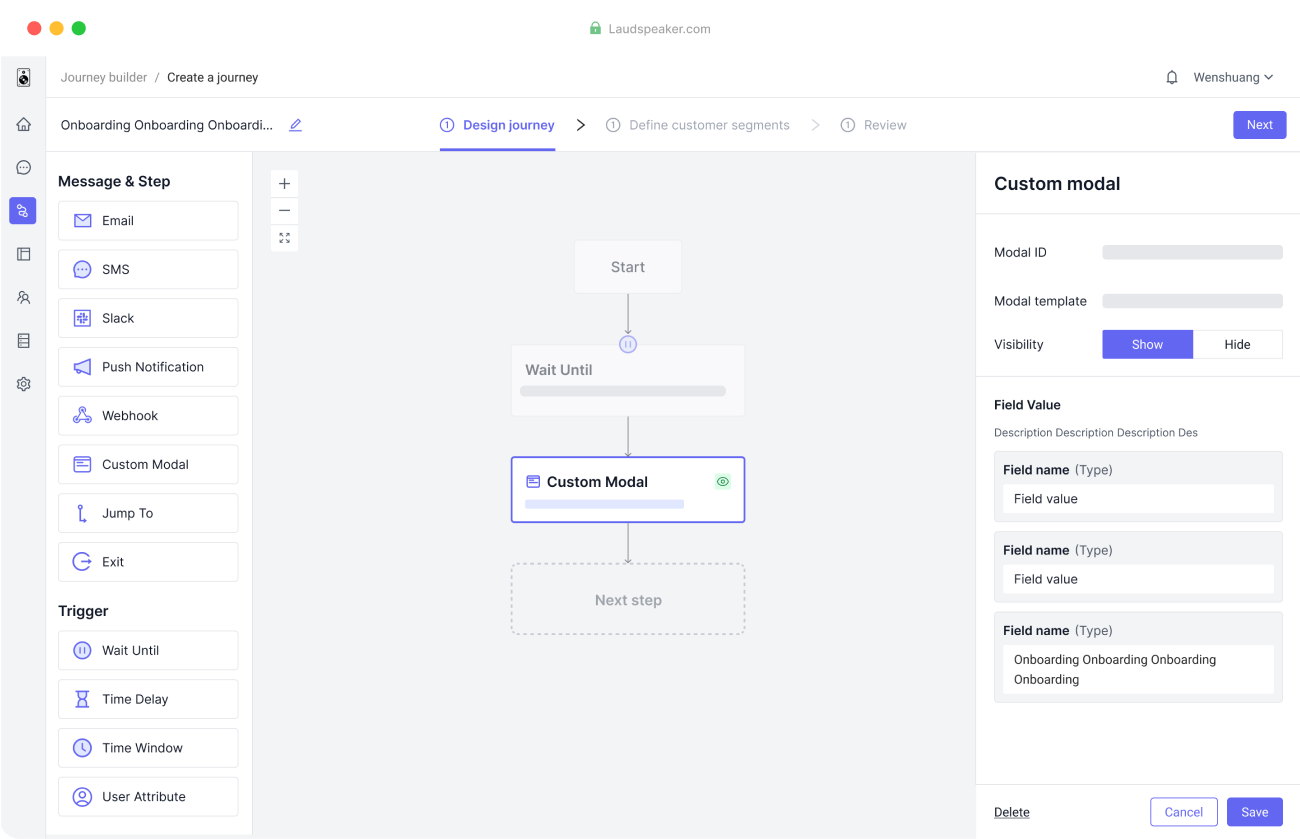Expand the Wenshuang account menu
The image size is (1300, 839).
pyautogui.click(x=1231, y=77)
